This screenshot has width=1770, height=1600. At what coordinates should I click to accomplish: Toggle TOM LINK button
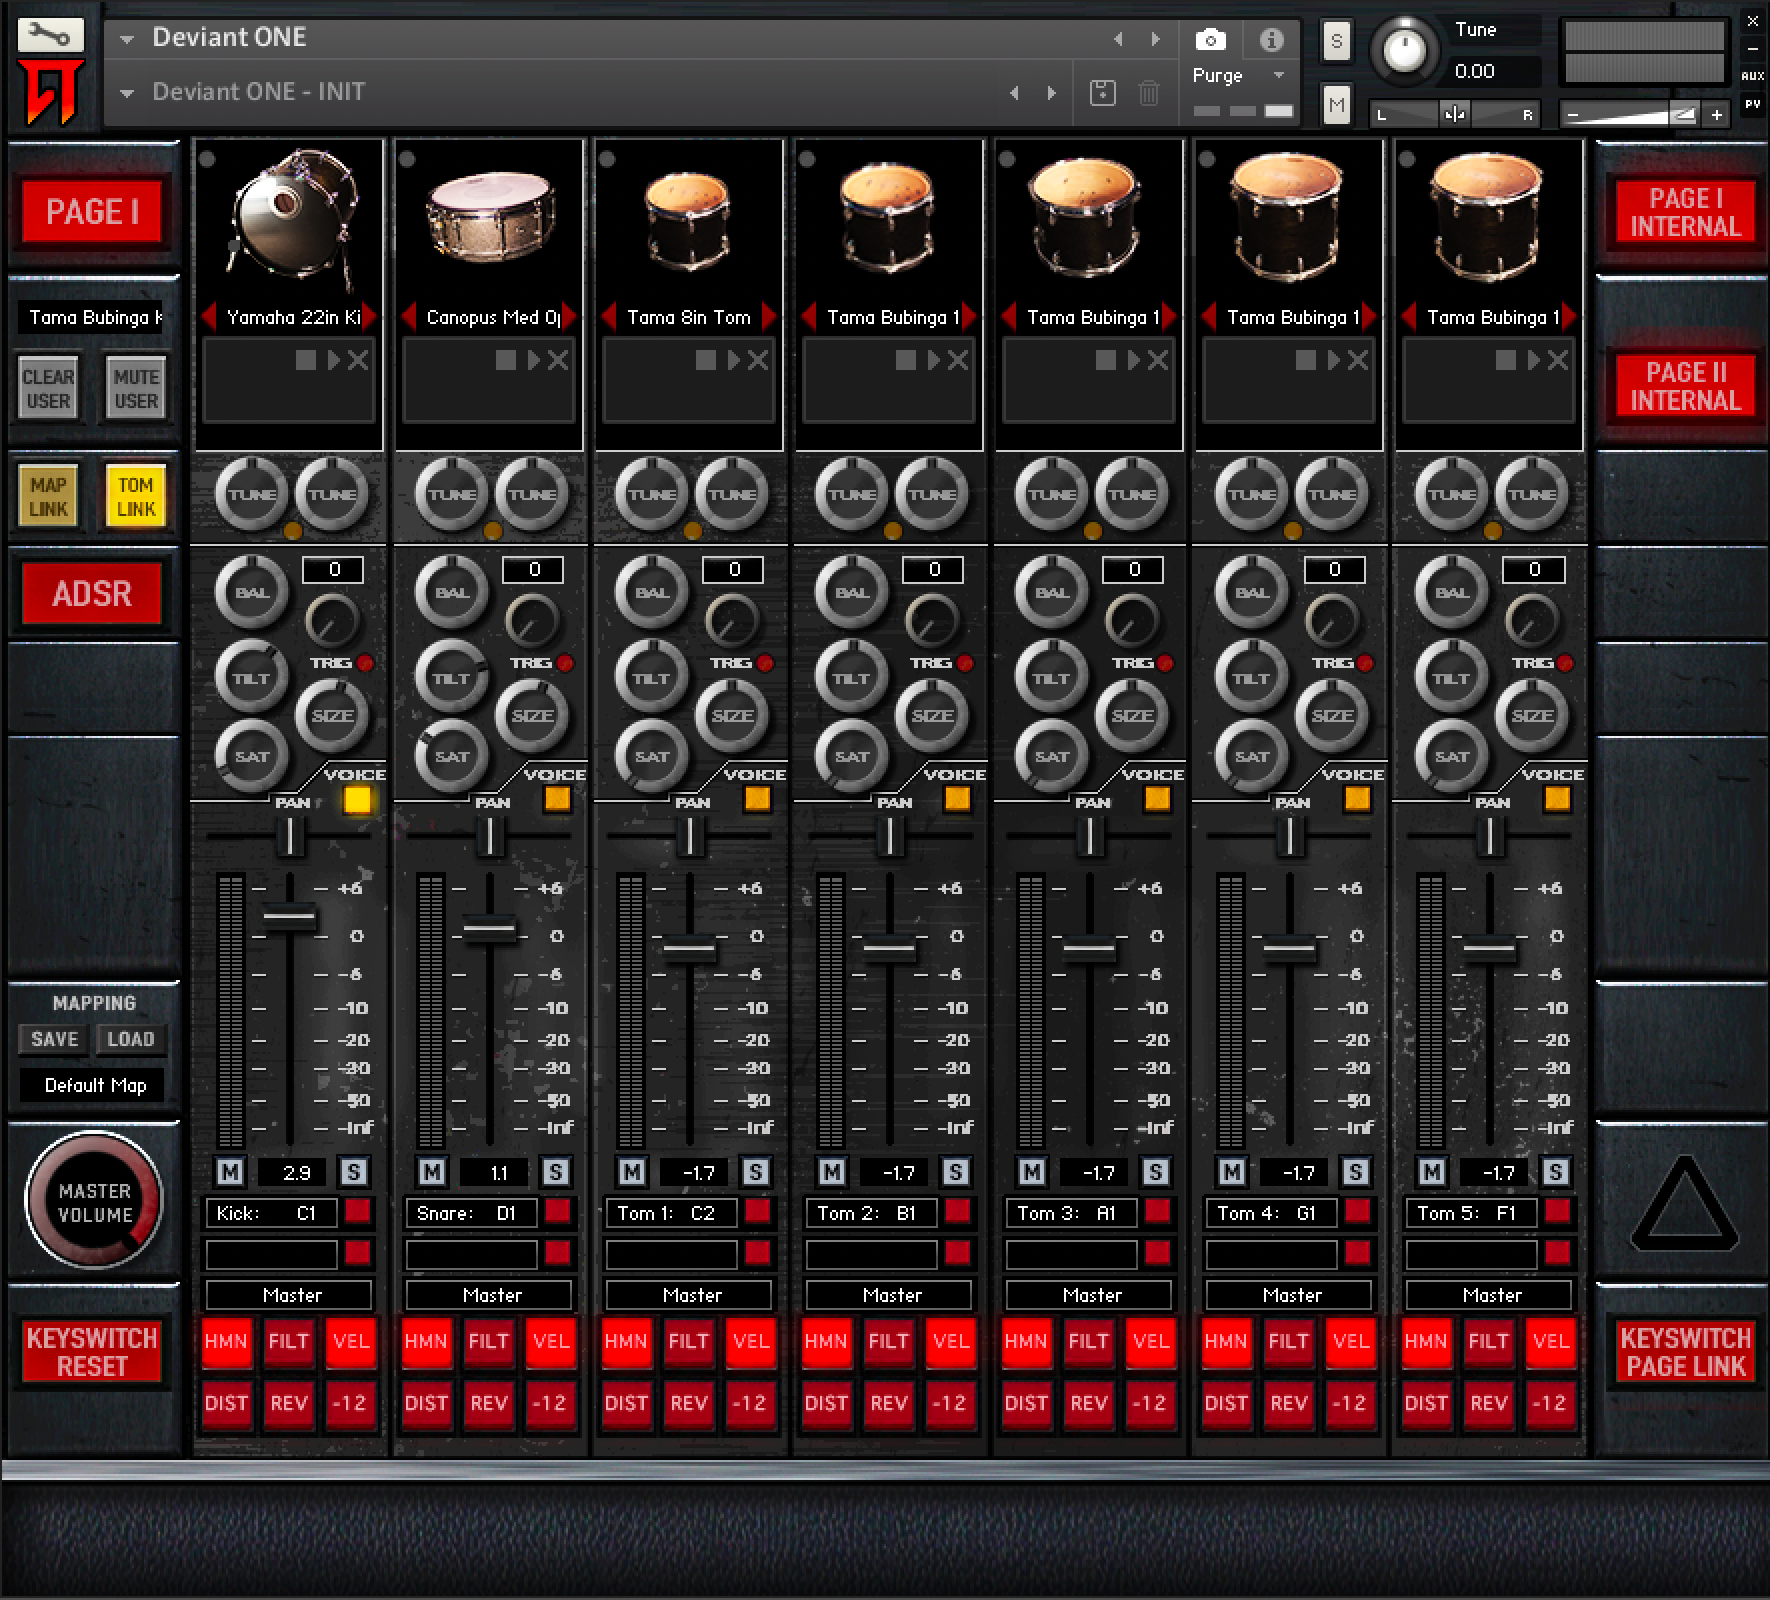(136, 497)
